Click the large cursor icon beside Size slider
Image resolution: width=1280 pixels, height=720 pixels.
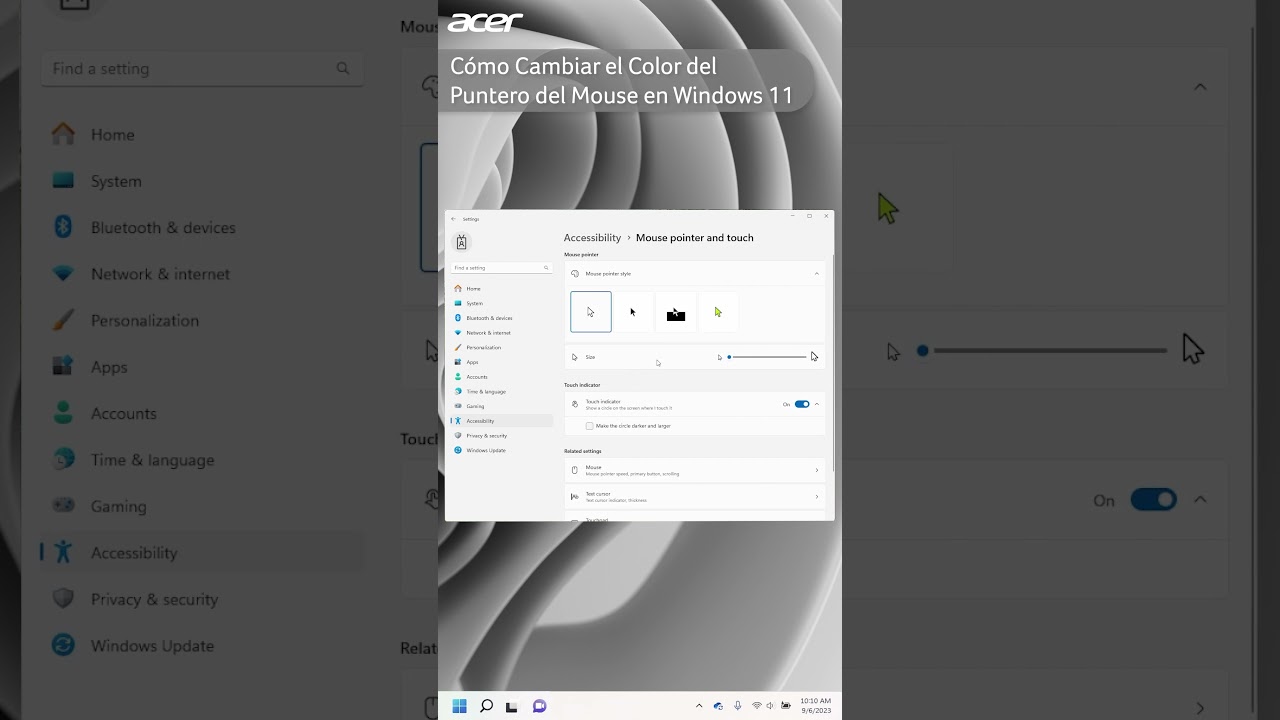(x=814, y=357)
